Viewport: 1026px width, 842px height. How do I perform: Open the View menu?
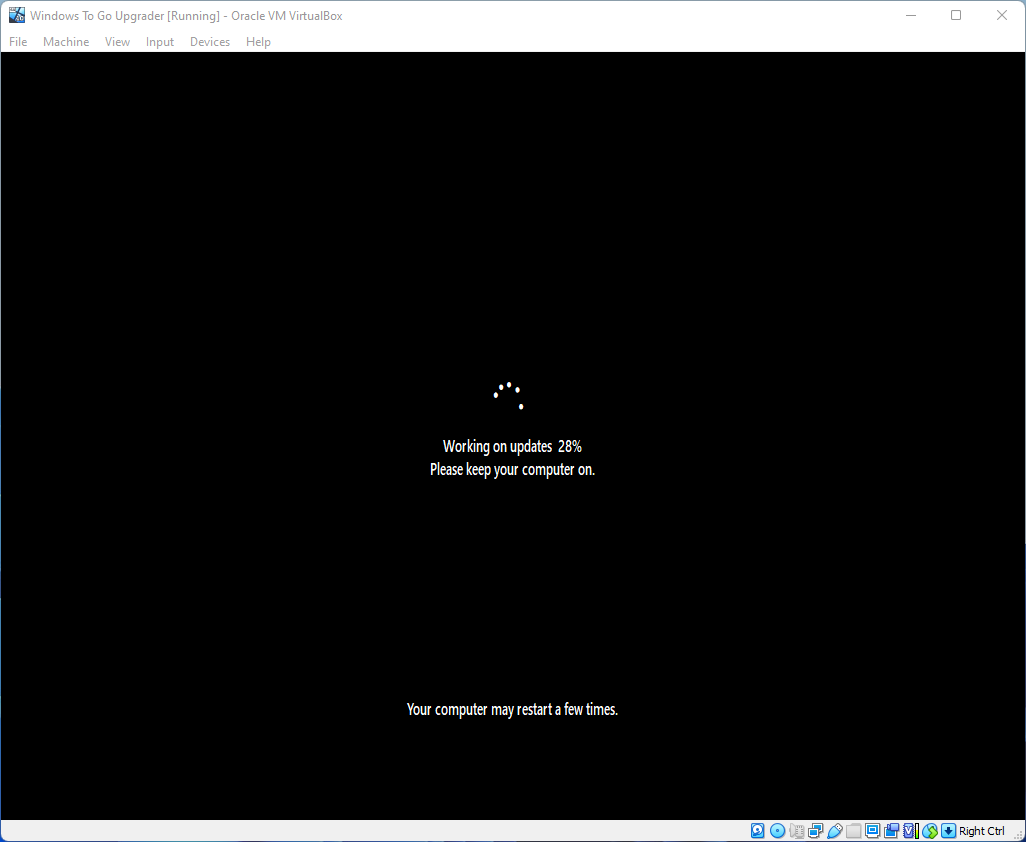pos(118,42)
